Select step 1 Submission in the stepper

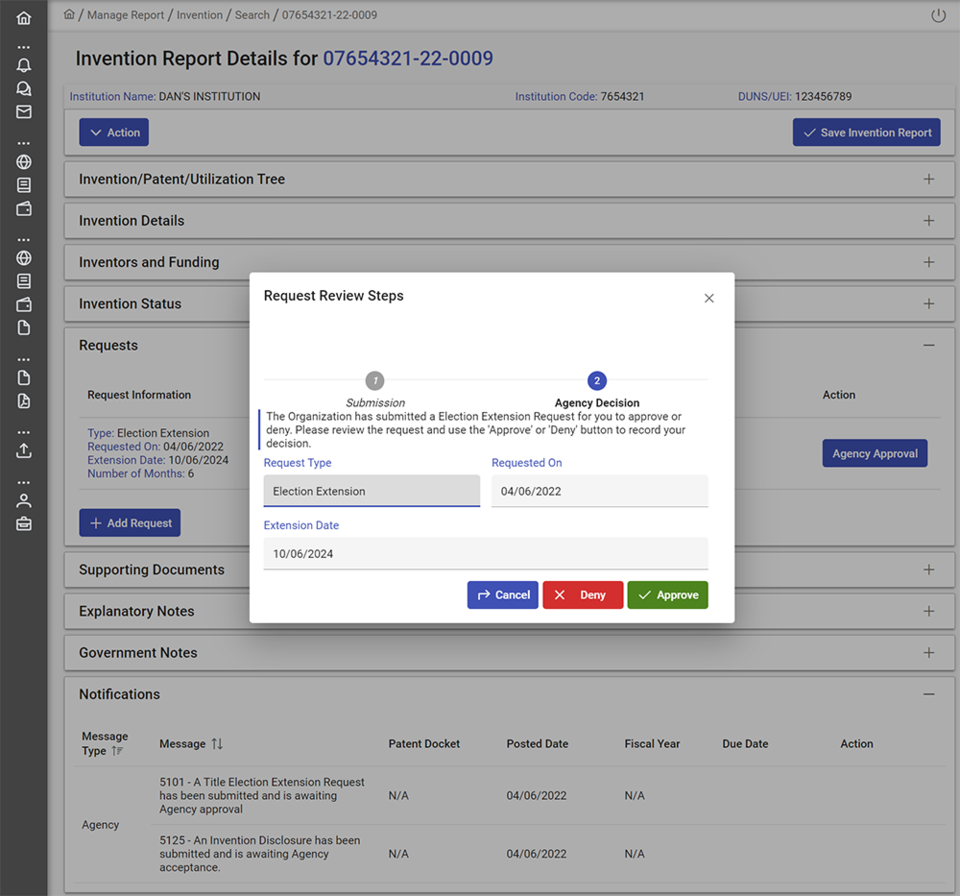375,381
